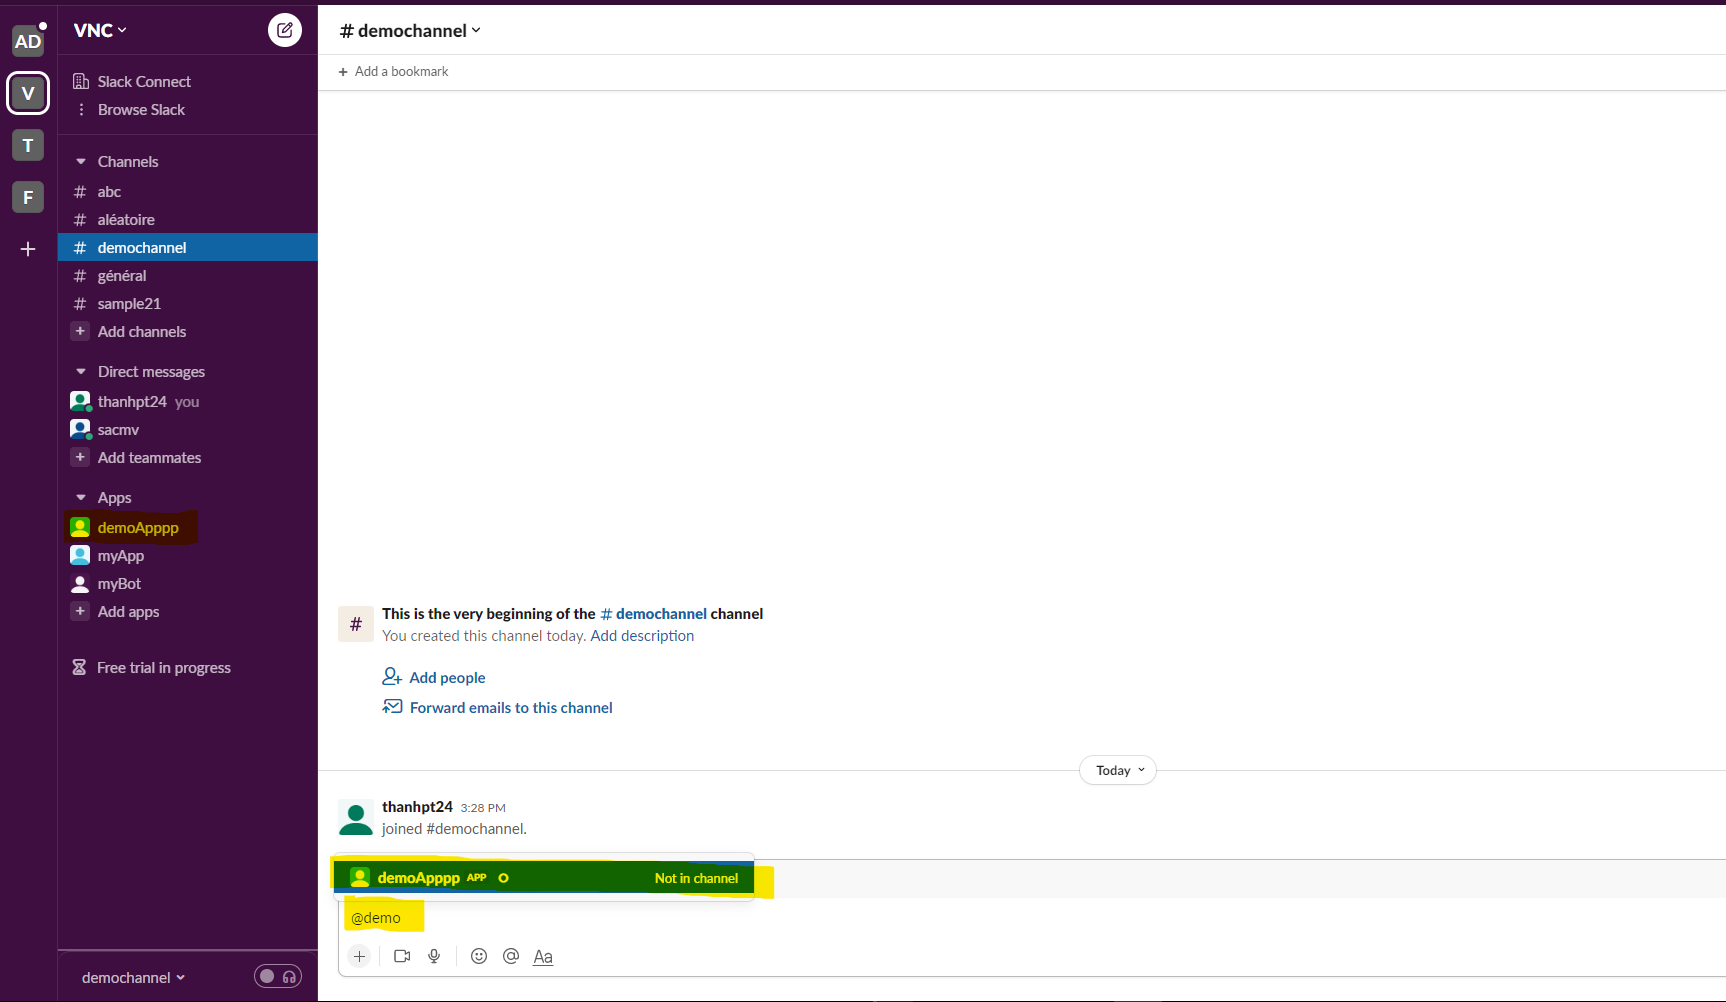
Task: Select the V workspace icon
Action: [x=28, y=93]
